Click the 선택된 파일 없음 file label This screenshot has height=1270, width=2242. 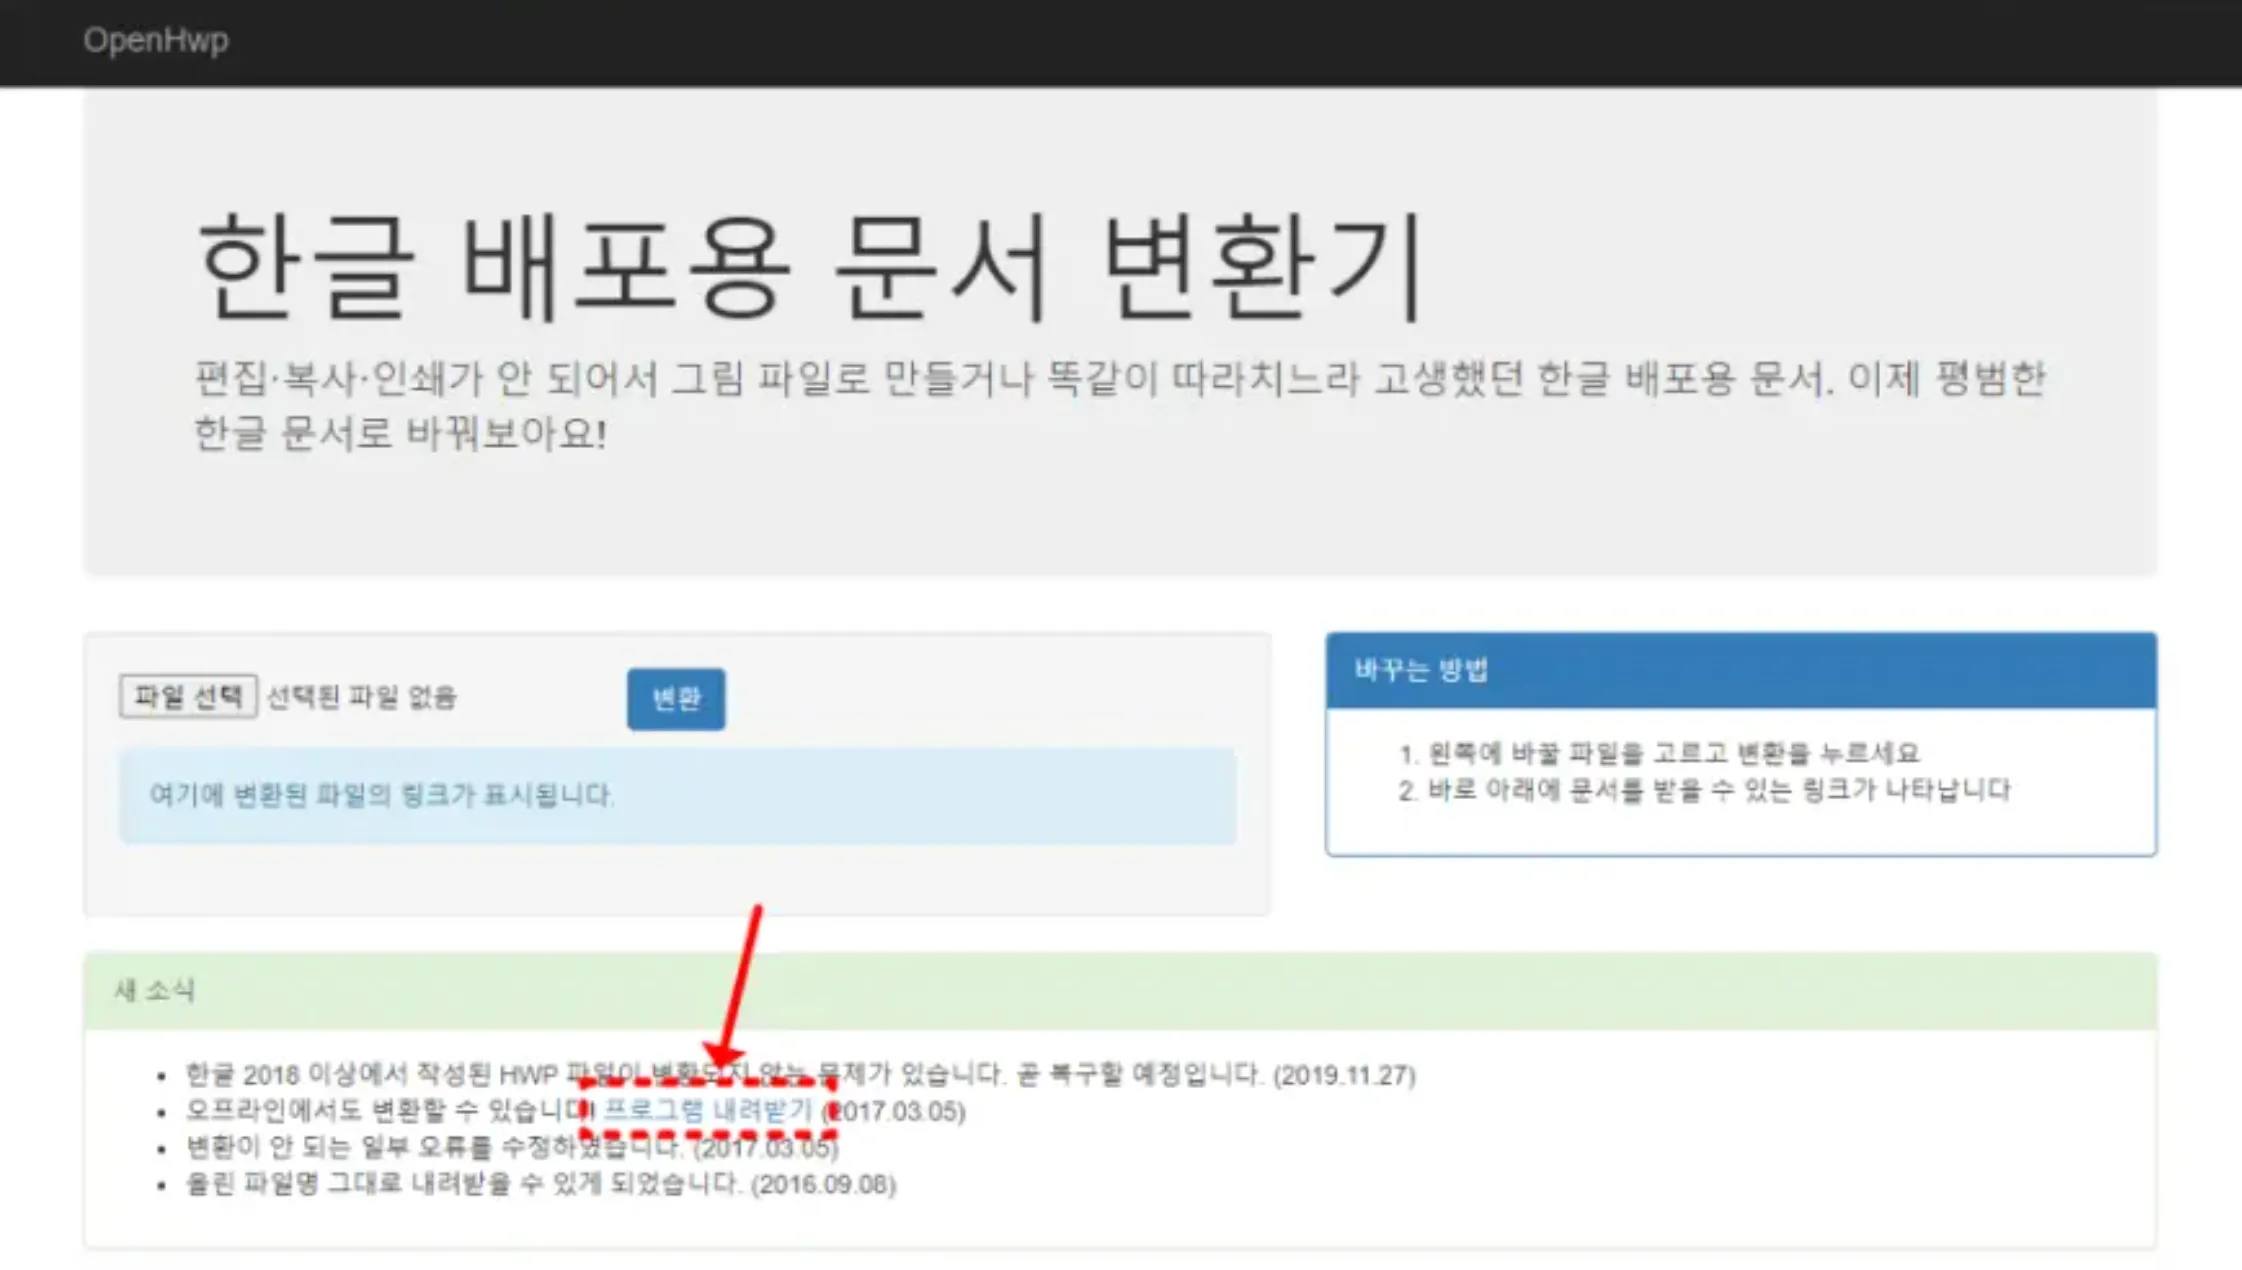click(x=361, y=697)
